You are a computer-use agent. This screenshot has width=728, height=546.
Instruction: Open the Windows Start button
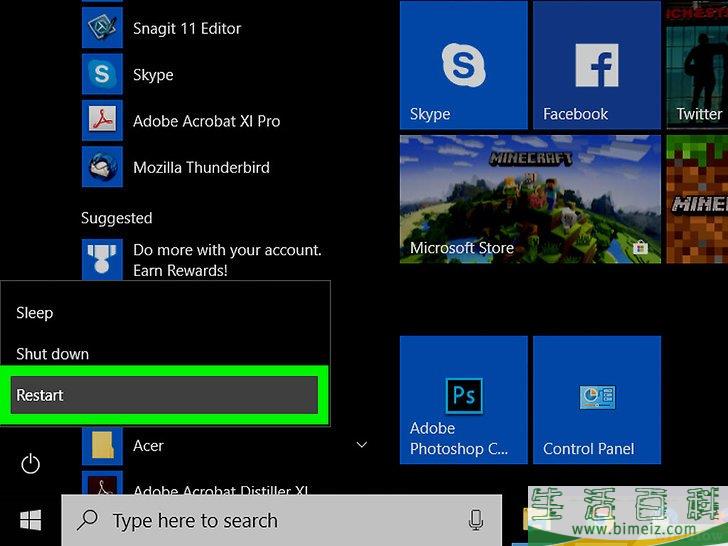(x=31, y=520)
